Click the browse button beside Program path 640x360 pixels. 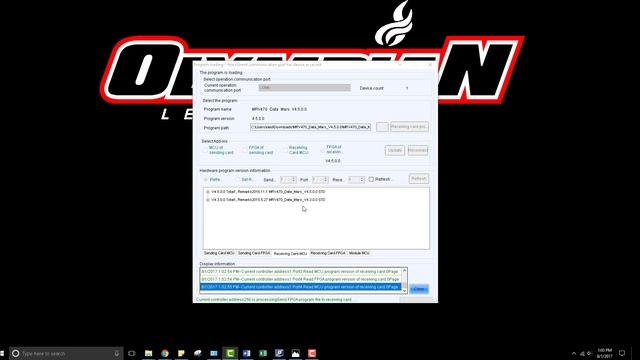(382, 127)
